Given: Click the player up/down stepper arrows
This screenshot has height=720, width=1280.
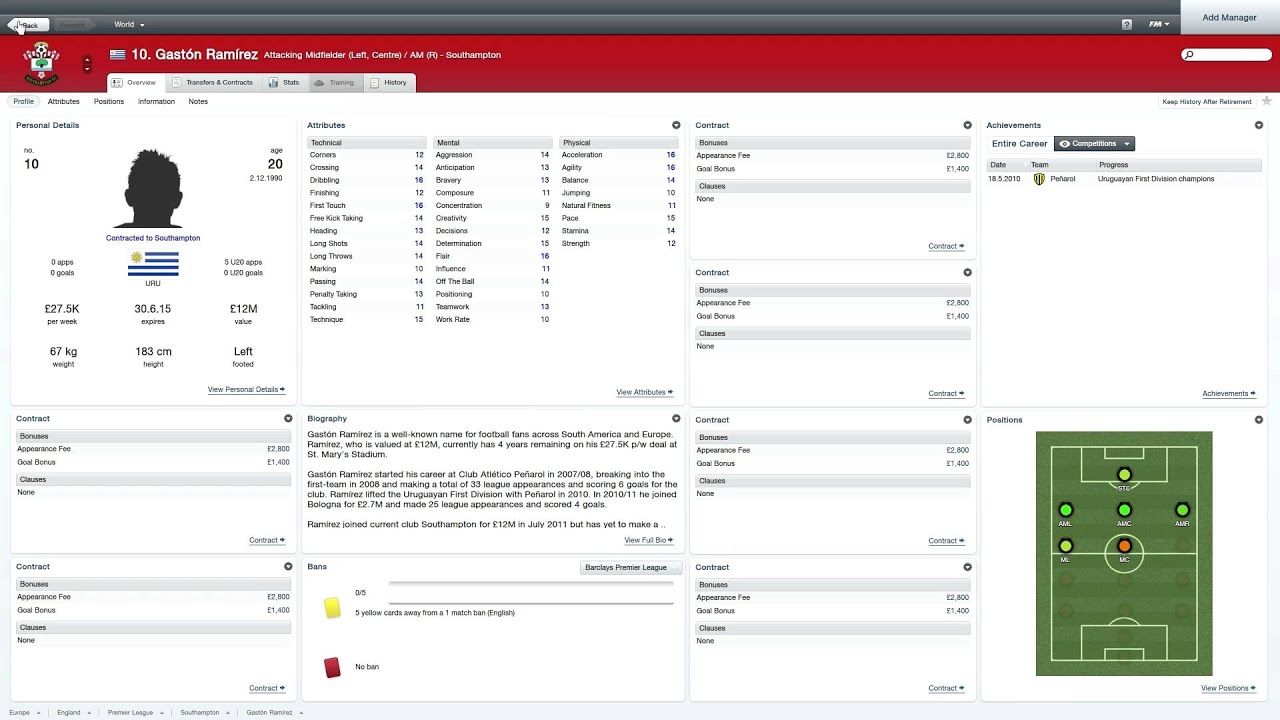Looking at the screenshot, I should 87,64.
